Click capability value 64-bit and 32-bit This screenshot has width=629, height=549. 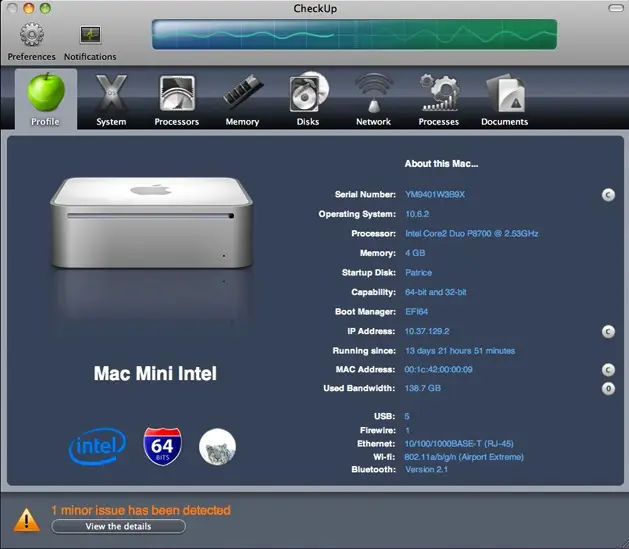coord(436,292)
